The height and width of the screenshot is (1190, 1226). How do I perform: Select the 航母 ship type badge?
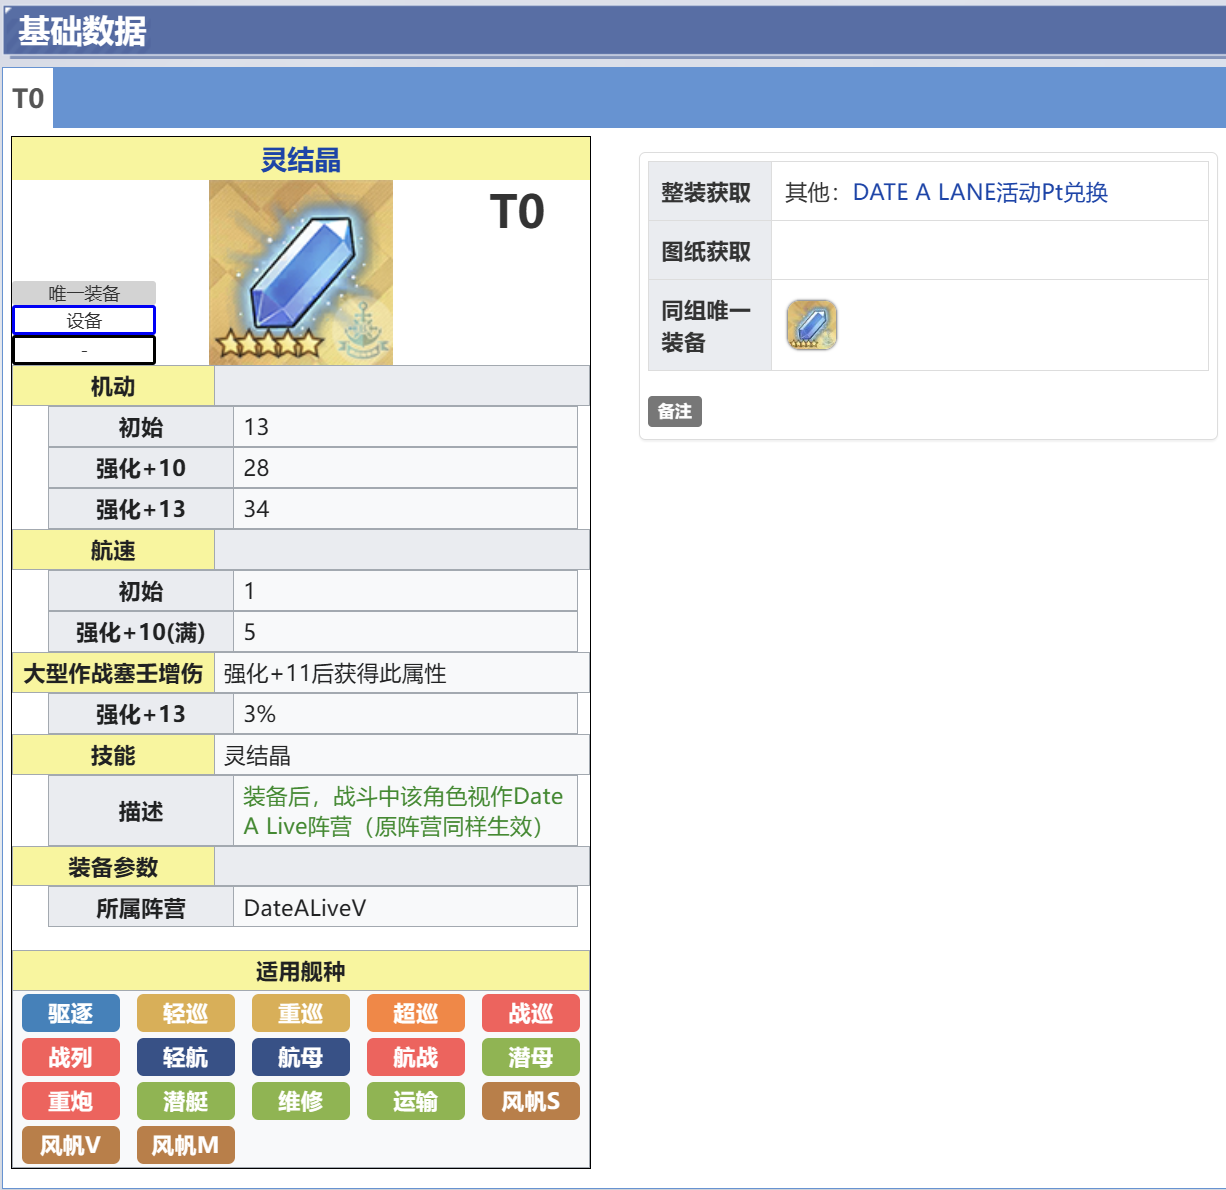tap(300, 1056)
